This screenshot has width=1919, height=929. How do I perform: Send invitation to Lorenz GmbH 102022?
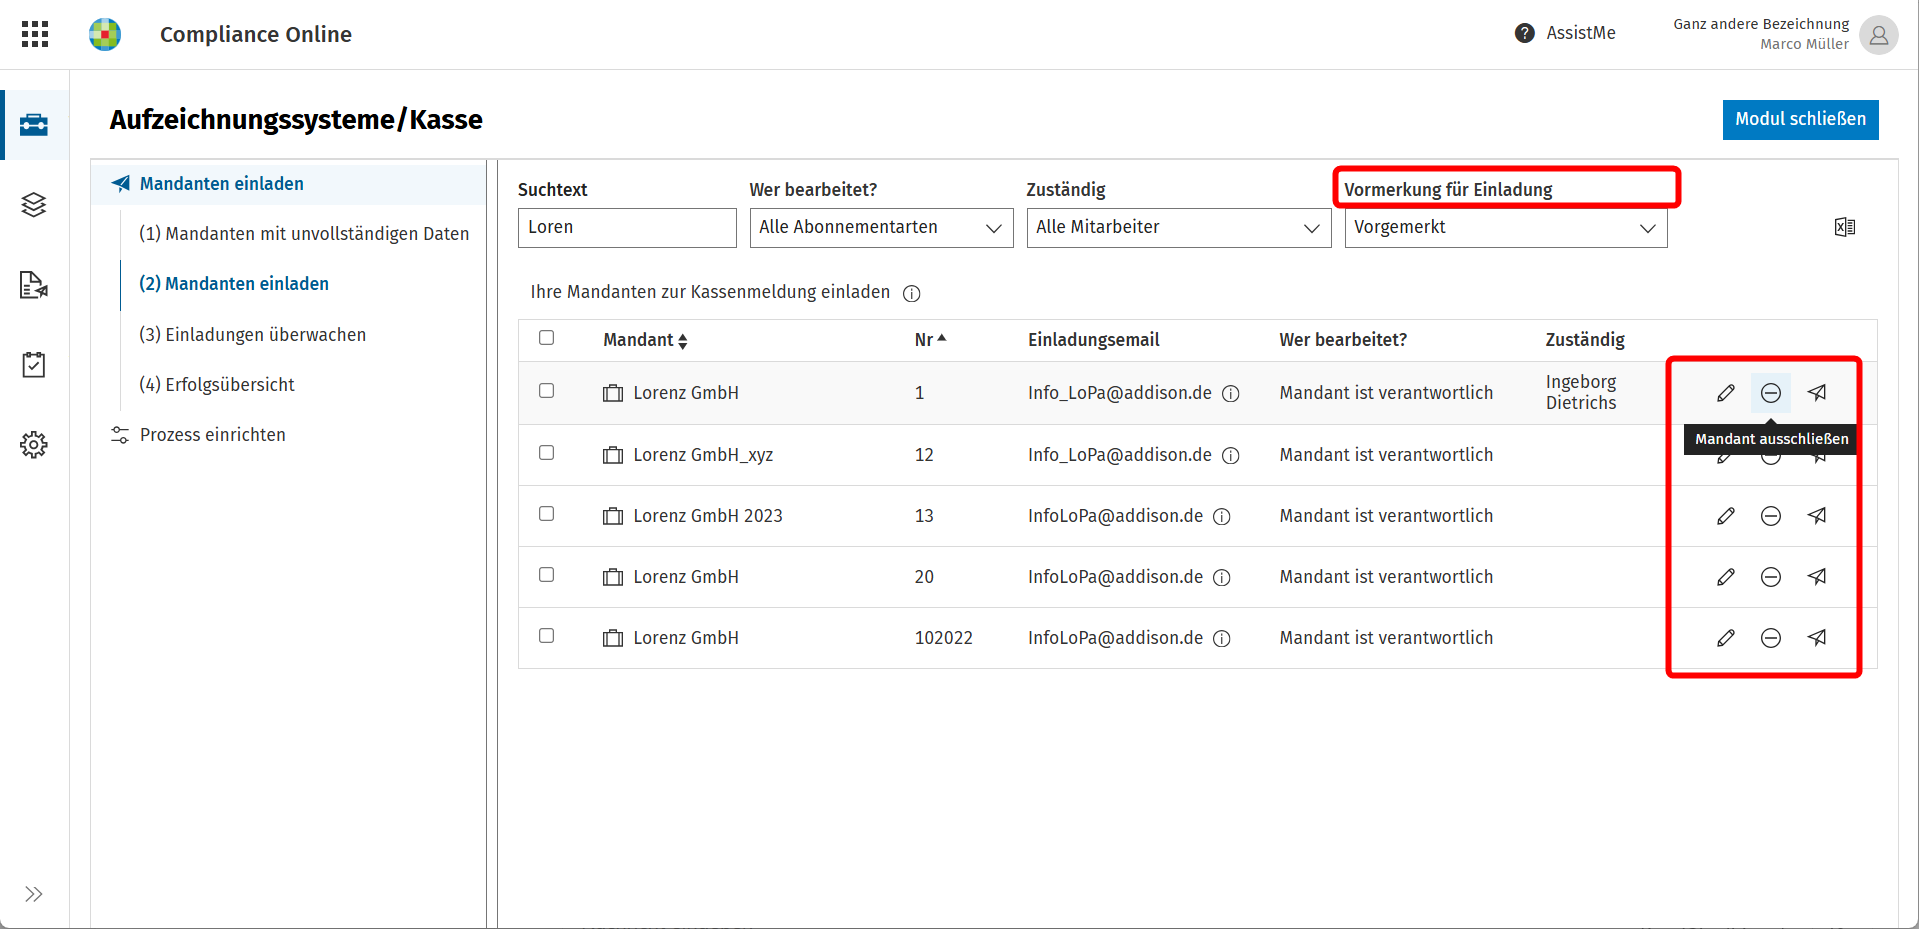[1817, 638]
